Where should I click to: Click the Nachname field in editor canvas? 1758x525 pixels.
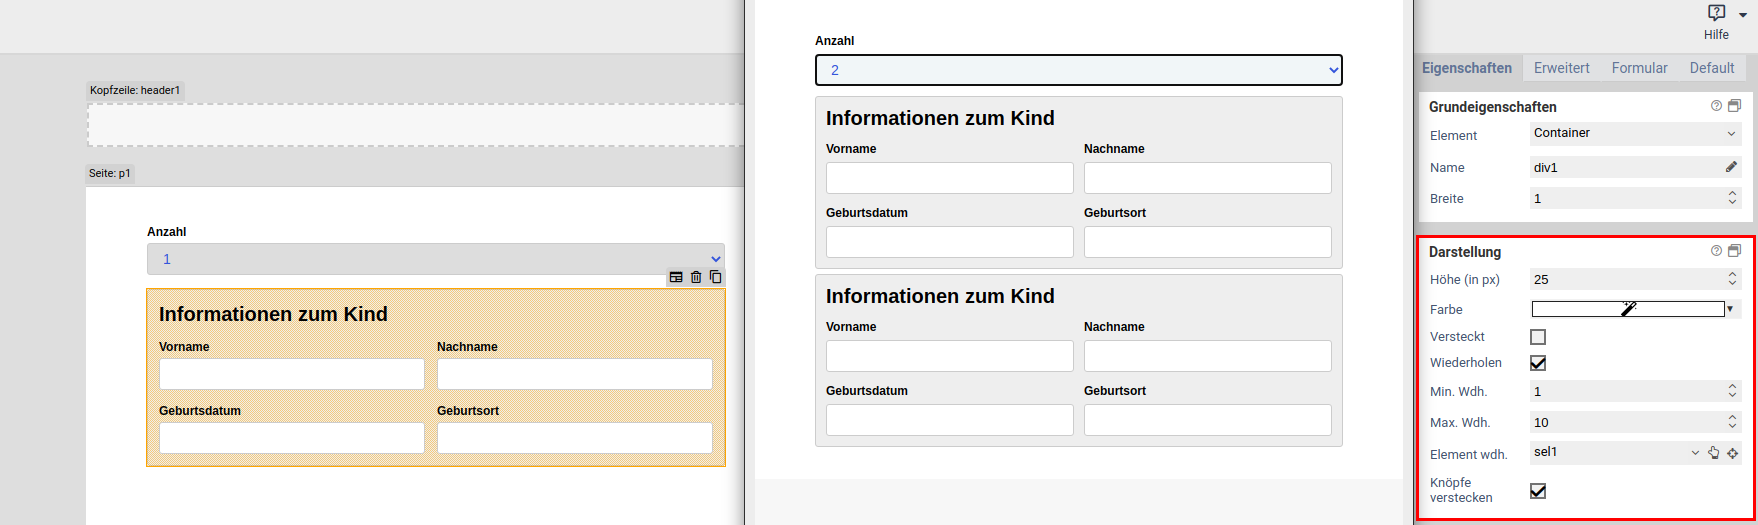(x=575, y=374)
